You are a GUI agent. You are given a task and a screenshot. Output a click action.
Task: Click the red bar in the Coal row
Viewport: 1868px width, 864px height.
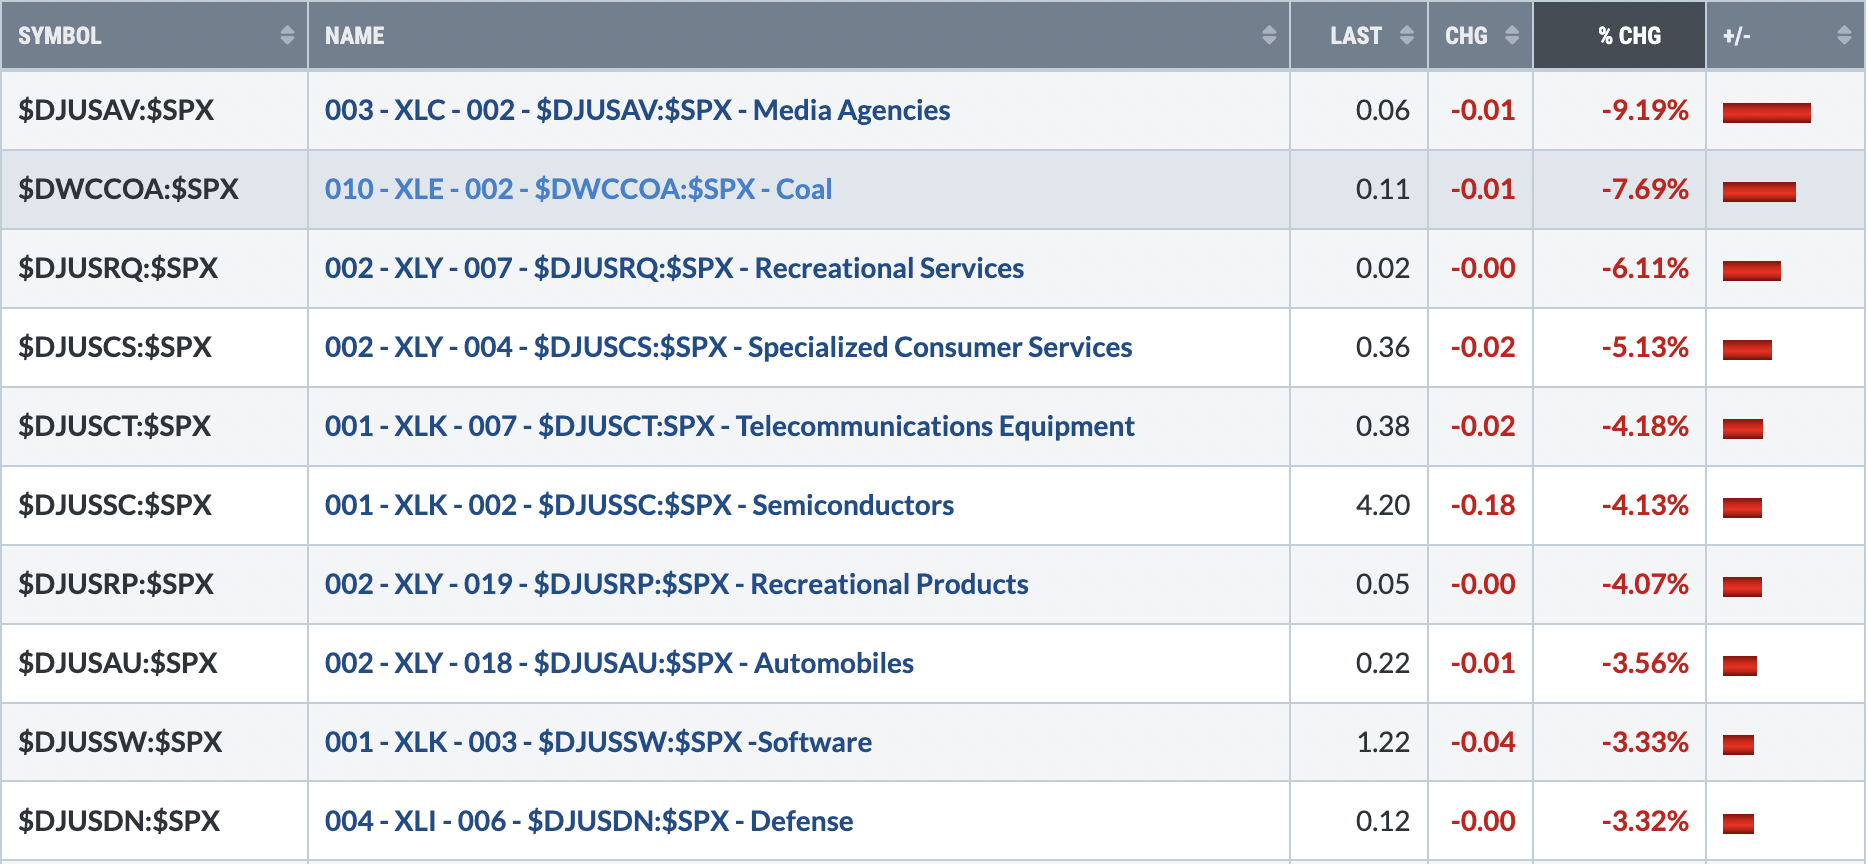click(x=1759, y=191)
